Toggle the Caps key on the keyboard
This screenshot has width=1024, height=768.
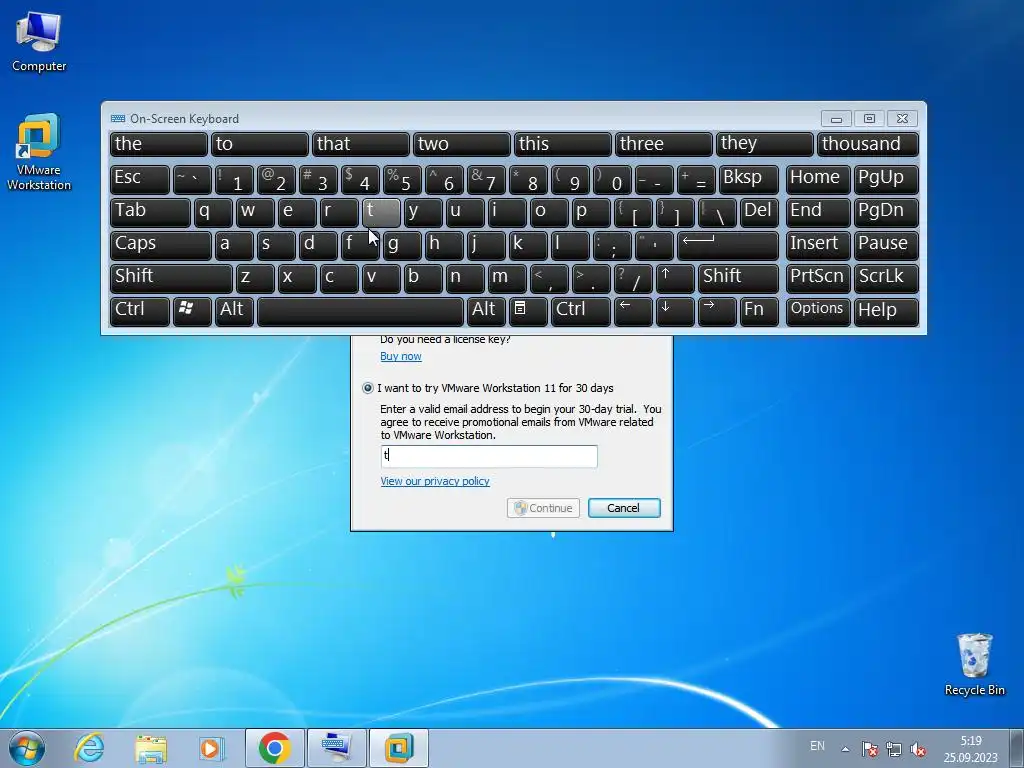tap(161, 246)
